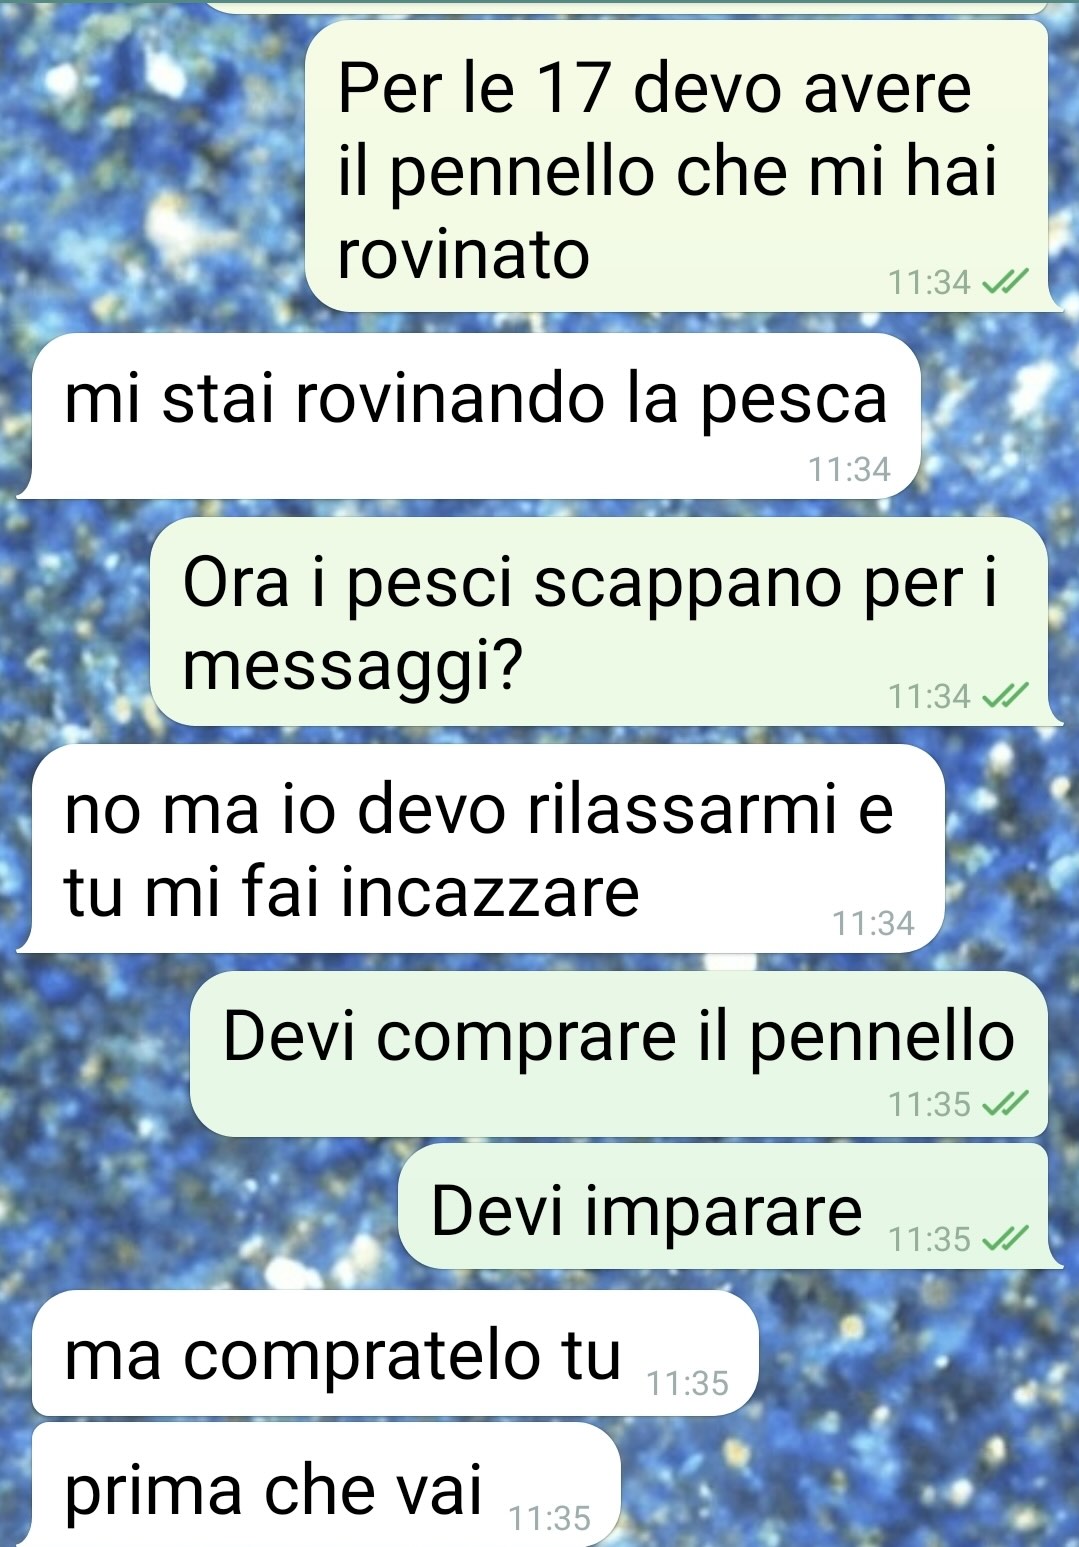Viewport: 1079px width, 1547px height.
Task: Tap 11:35 timestamp on 'Devi imparare' bubble
Action: [x=930, y=1240]
